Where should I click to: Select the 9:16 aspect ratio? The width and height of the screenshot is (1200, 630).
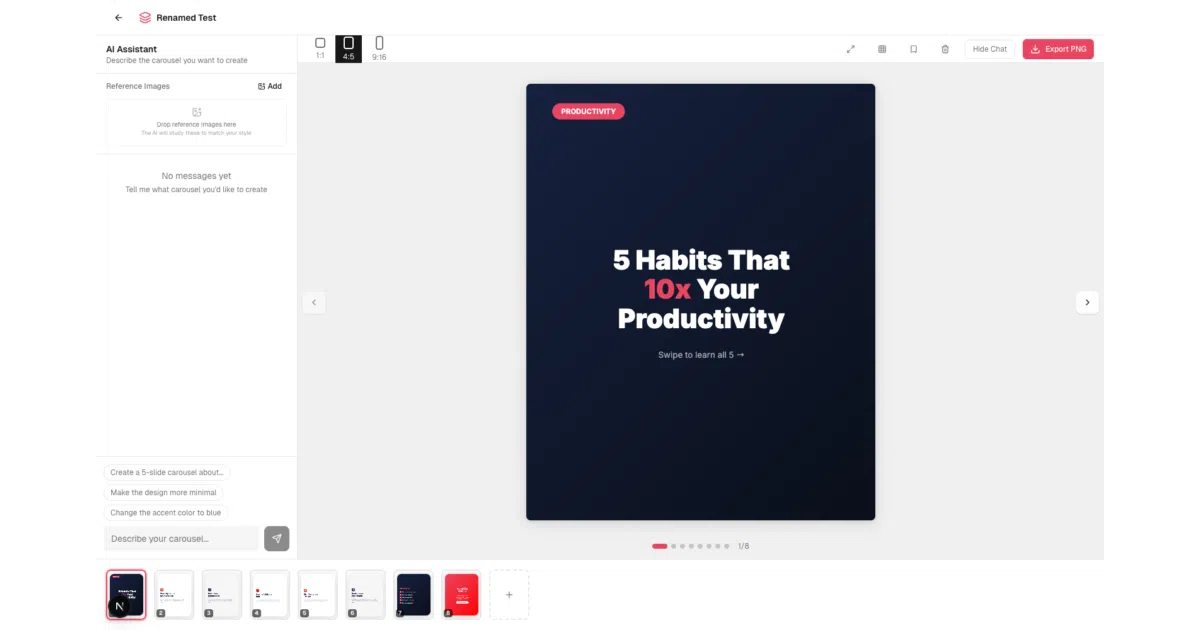[379, 48]
